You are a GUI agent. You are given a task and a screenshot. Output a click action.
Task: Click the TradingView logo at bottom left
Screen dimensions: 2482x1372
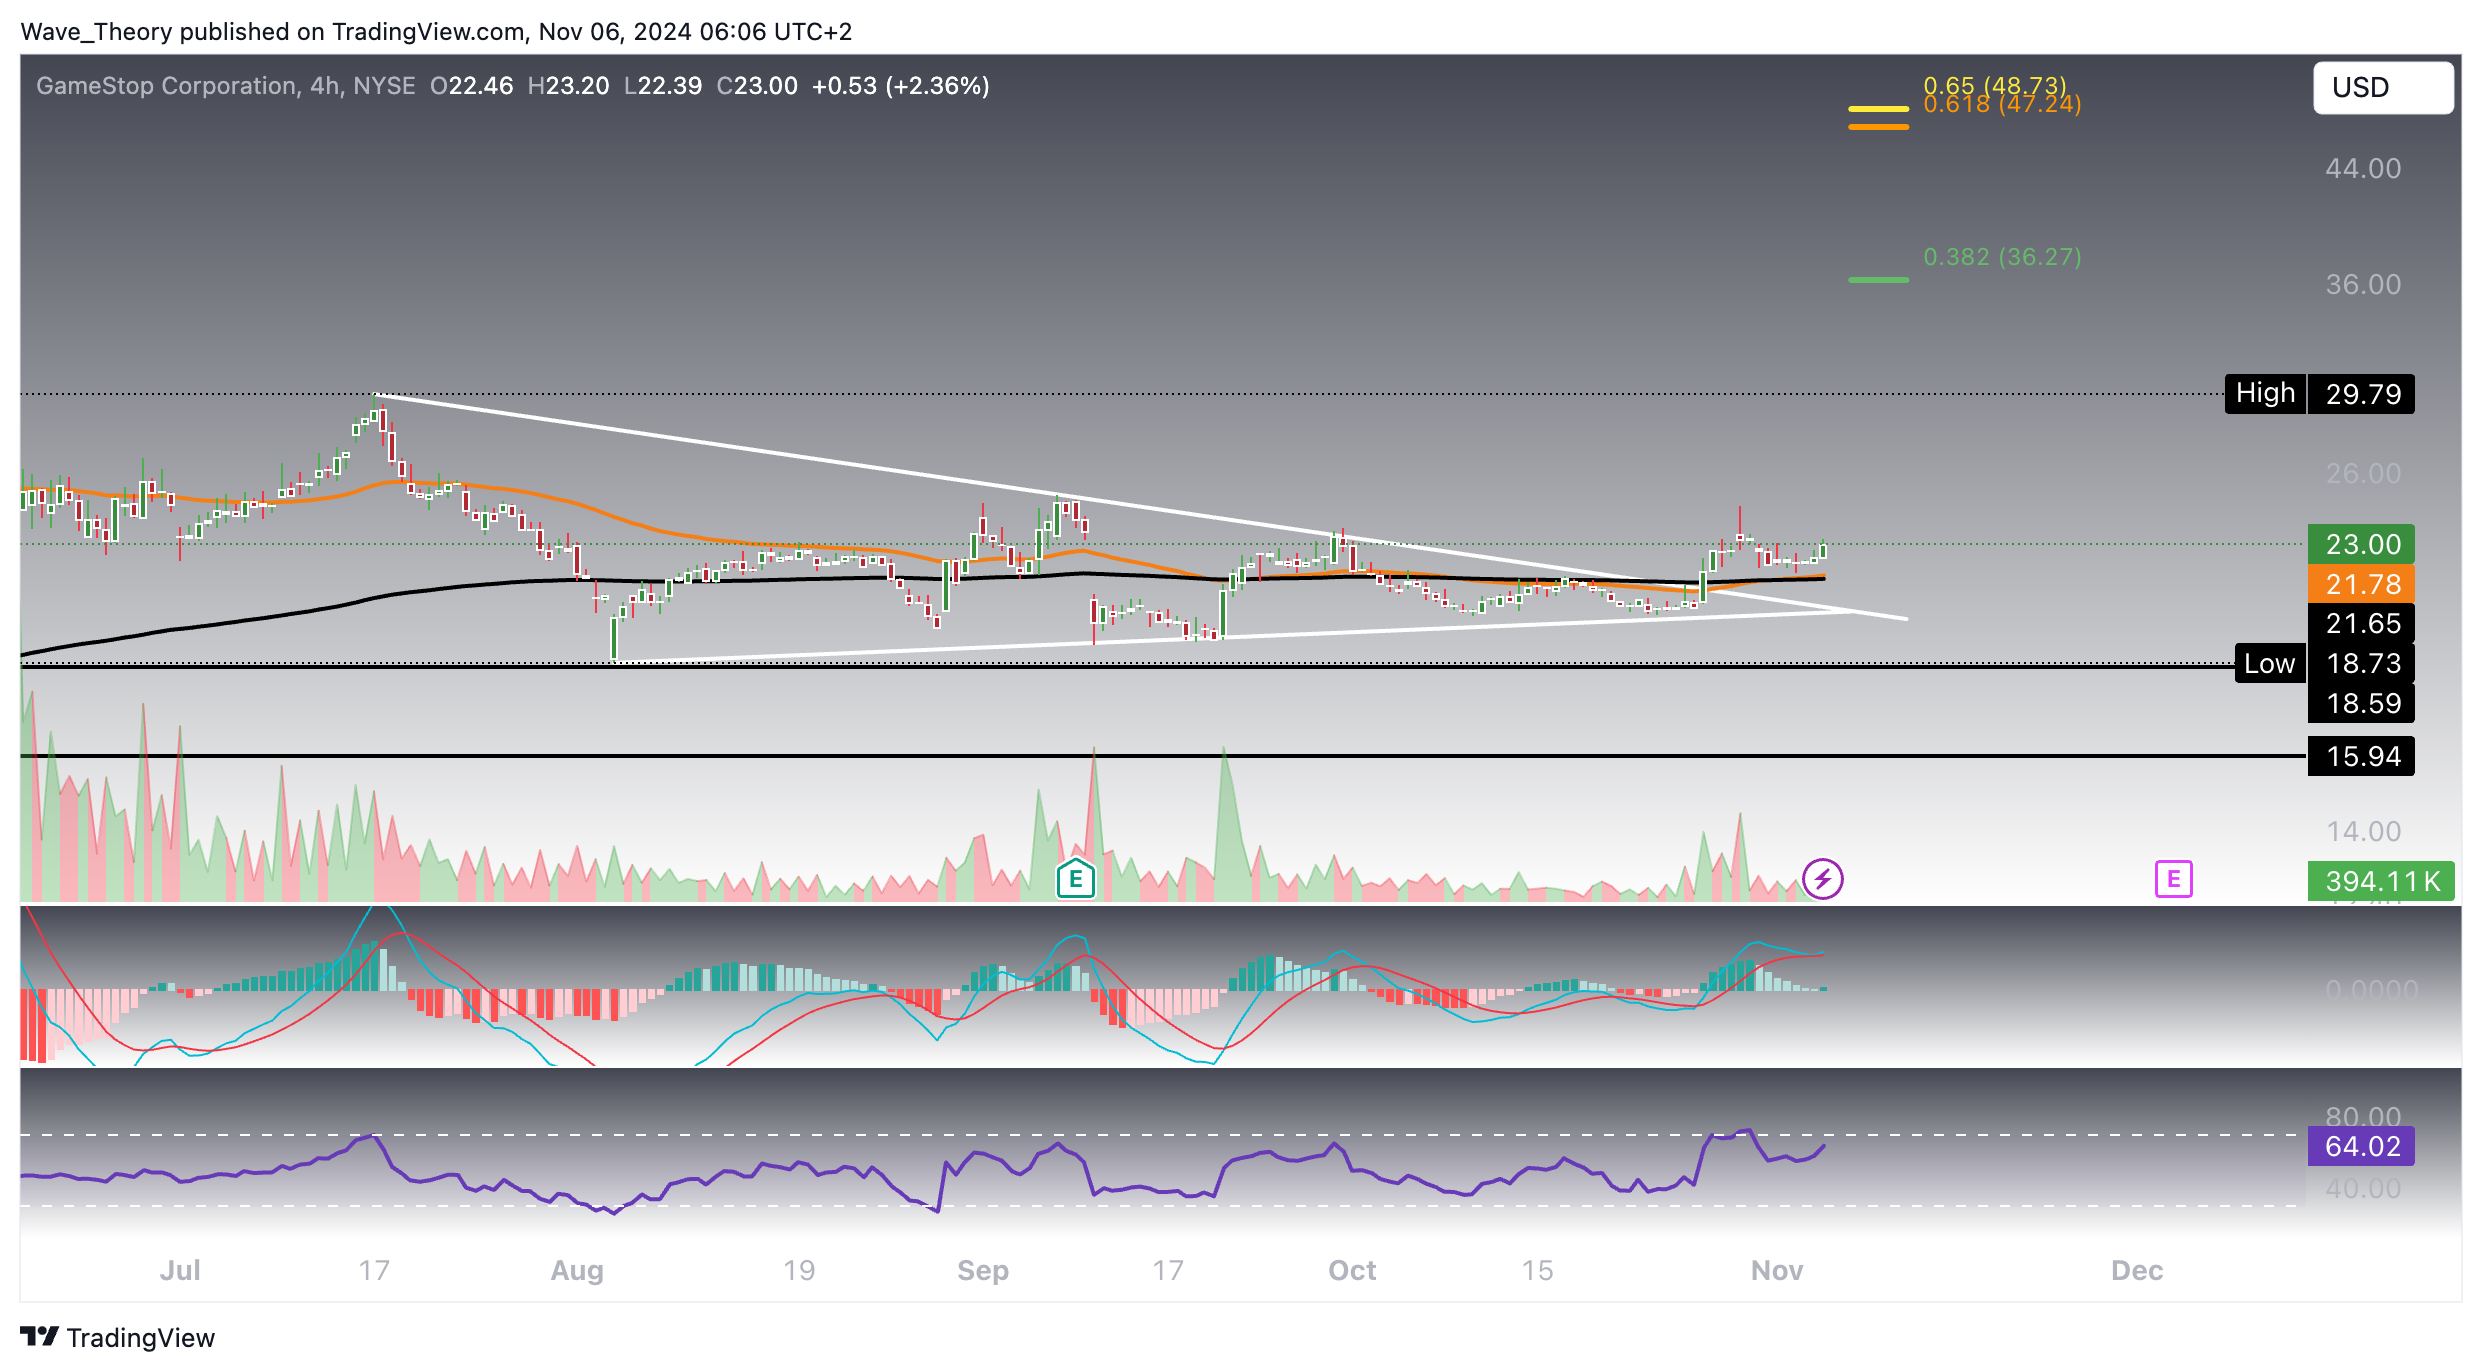point(117,1337)
